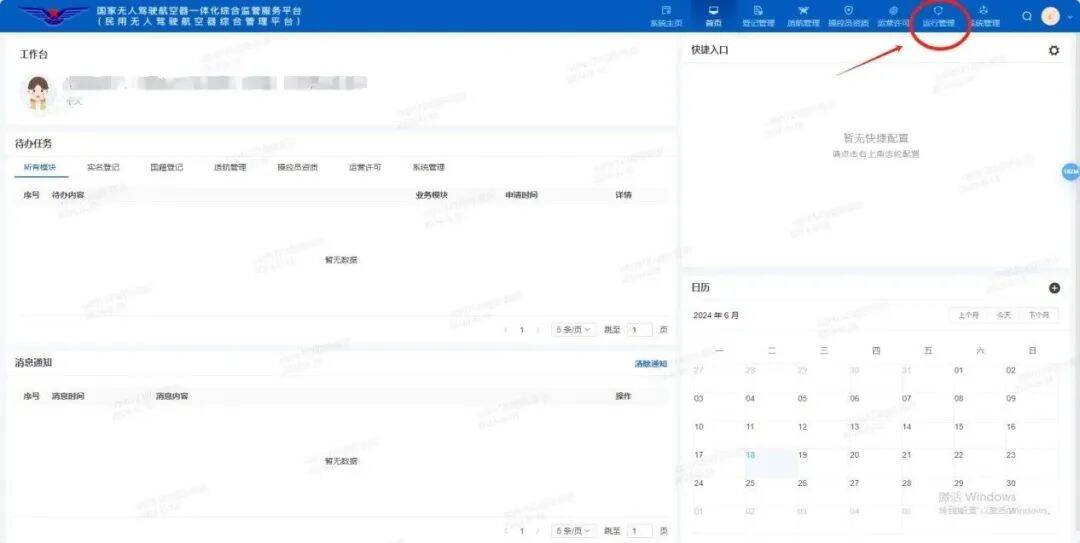Select the 操控员资质 tab under 待办任务
1080x543 pixels.
tap(298, 167)
